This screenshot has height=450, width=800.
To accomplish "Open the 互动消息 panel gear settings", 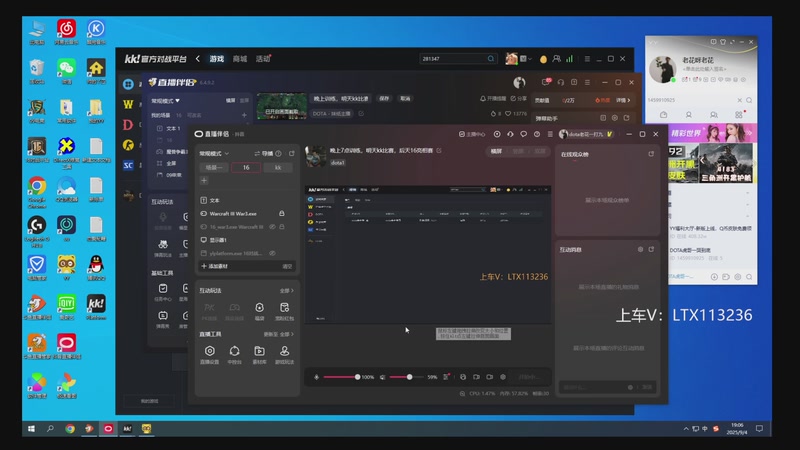I will coord(640,249).
